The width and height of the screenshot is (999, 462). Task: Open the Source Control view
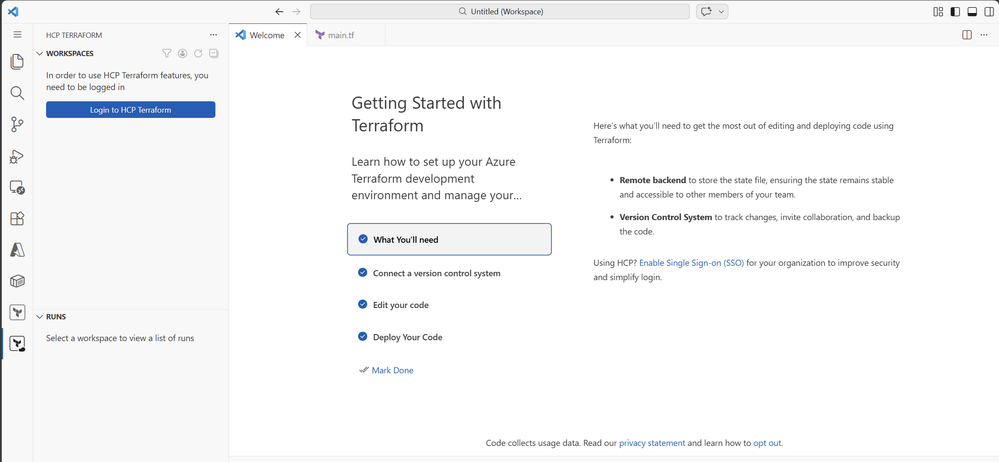pyautogui.click(x=17, y=125)
